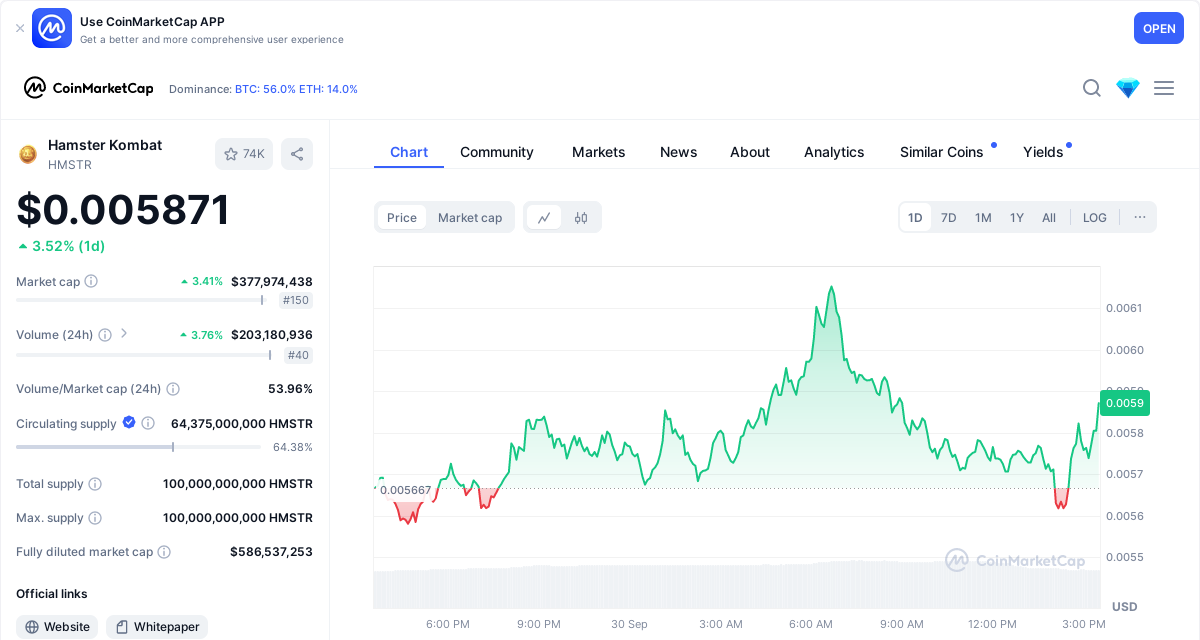Viewport: 1200px width, 640px height.
Task: Set chart range to 1M
Action: (x=983, y=217)
